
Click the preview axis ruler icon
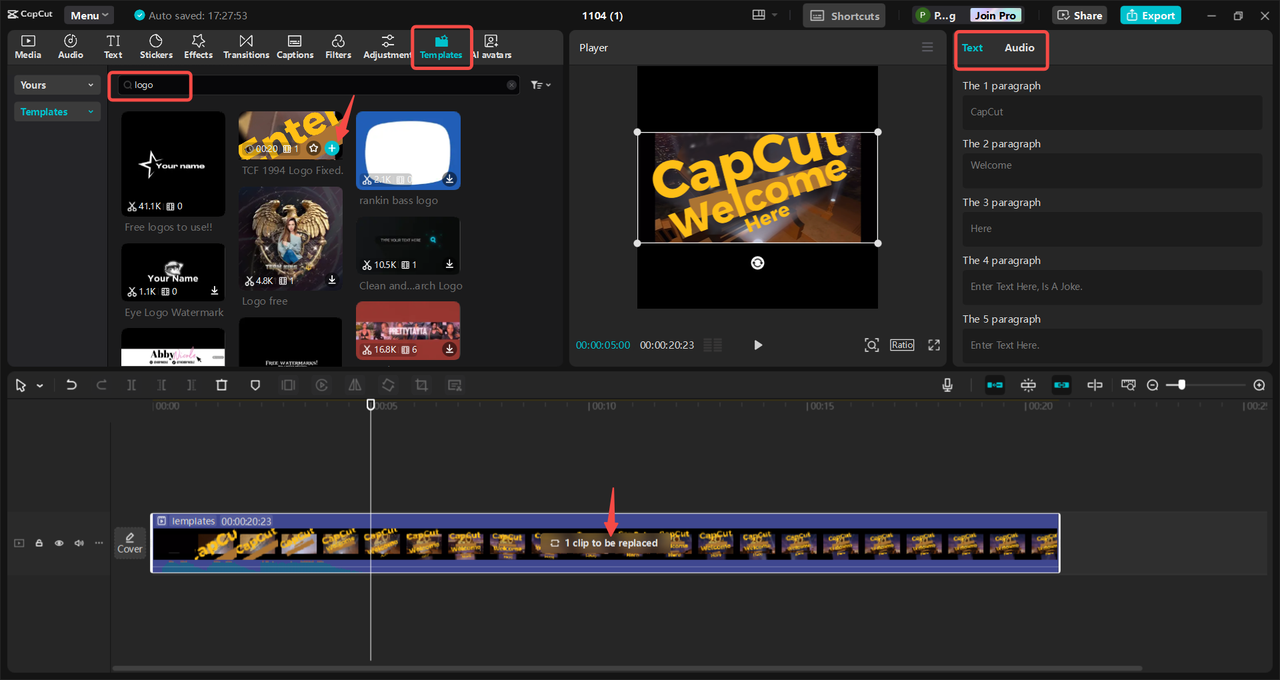(1128, 385)
